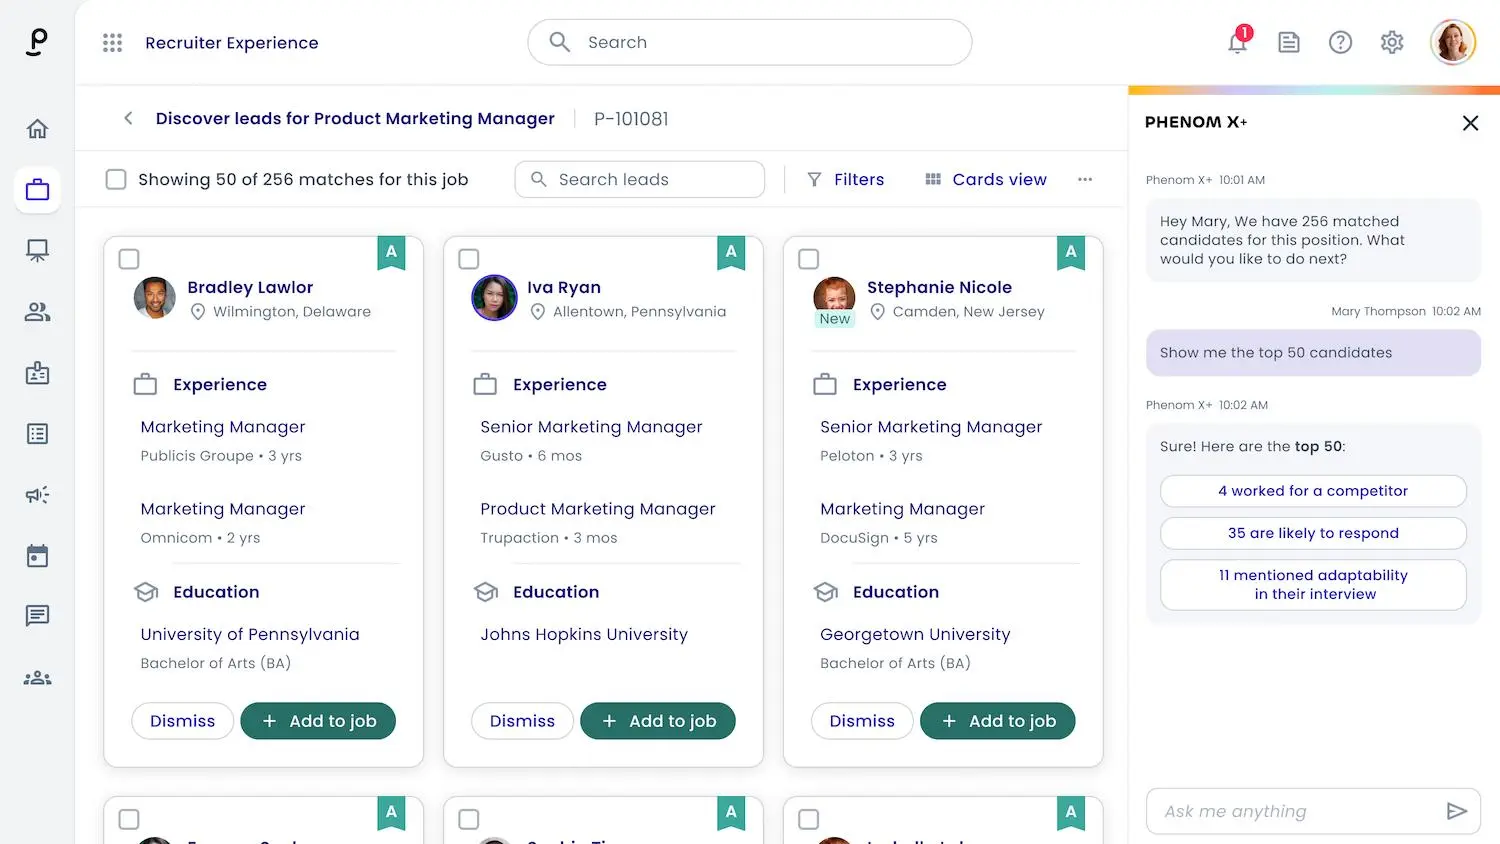The image size is (1500, 844).
Task: Click the Jobs briefcase sidebar icon
Action: coord(37,190)
